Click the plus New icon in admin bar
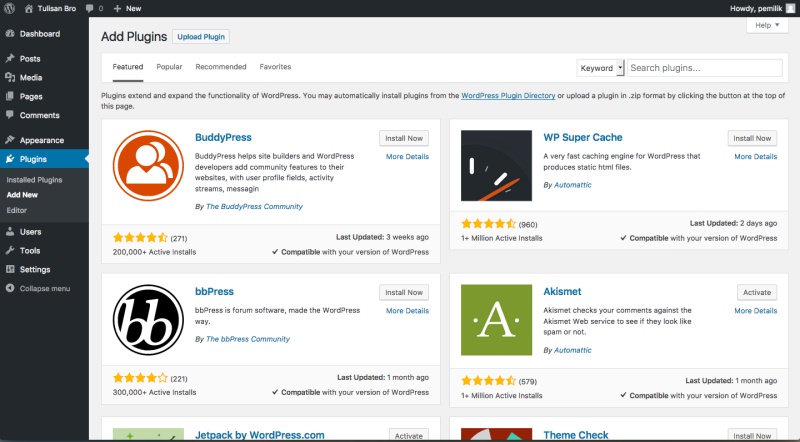Screen dimensions: 800x442 [x=117, y=9]
